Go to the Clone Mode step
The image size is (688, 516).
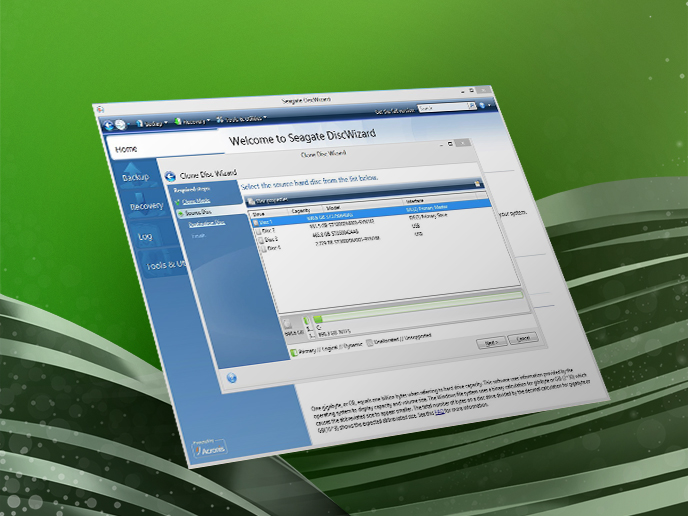pyautogui.click(x=196, y=201)
